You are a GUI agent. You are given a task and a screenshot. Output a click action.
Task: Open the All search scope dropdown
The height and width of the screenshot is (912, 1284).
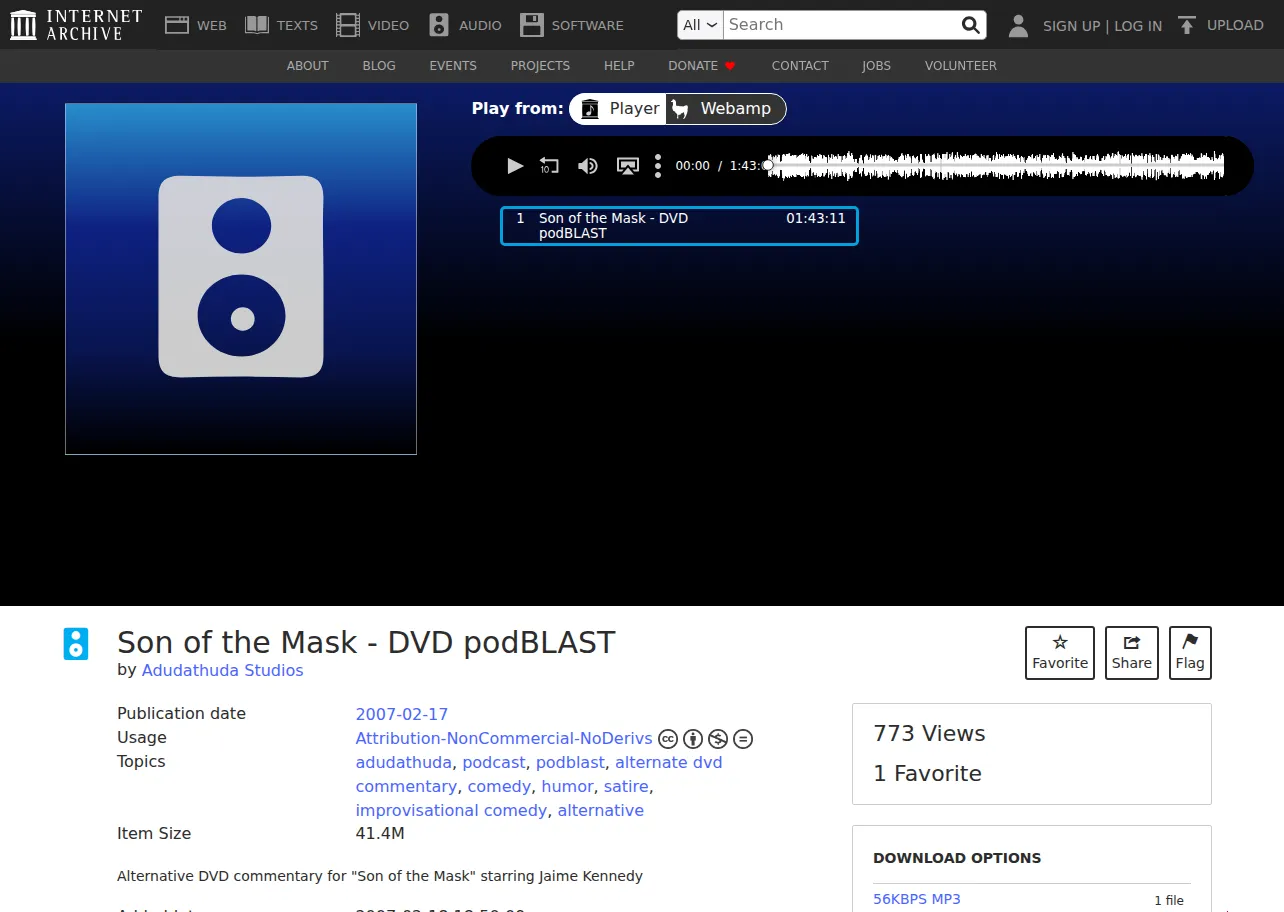pos(700,25)
